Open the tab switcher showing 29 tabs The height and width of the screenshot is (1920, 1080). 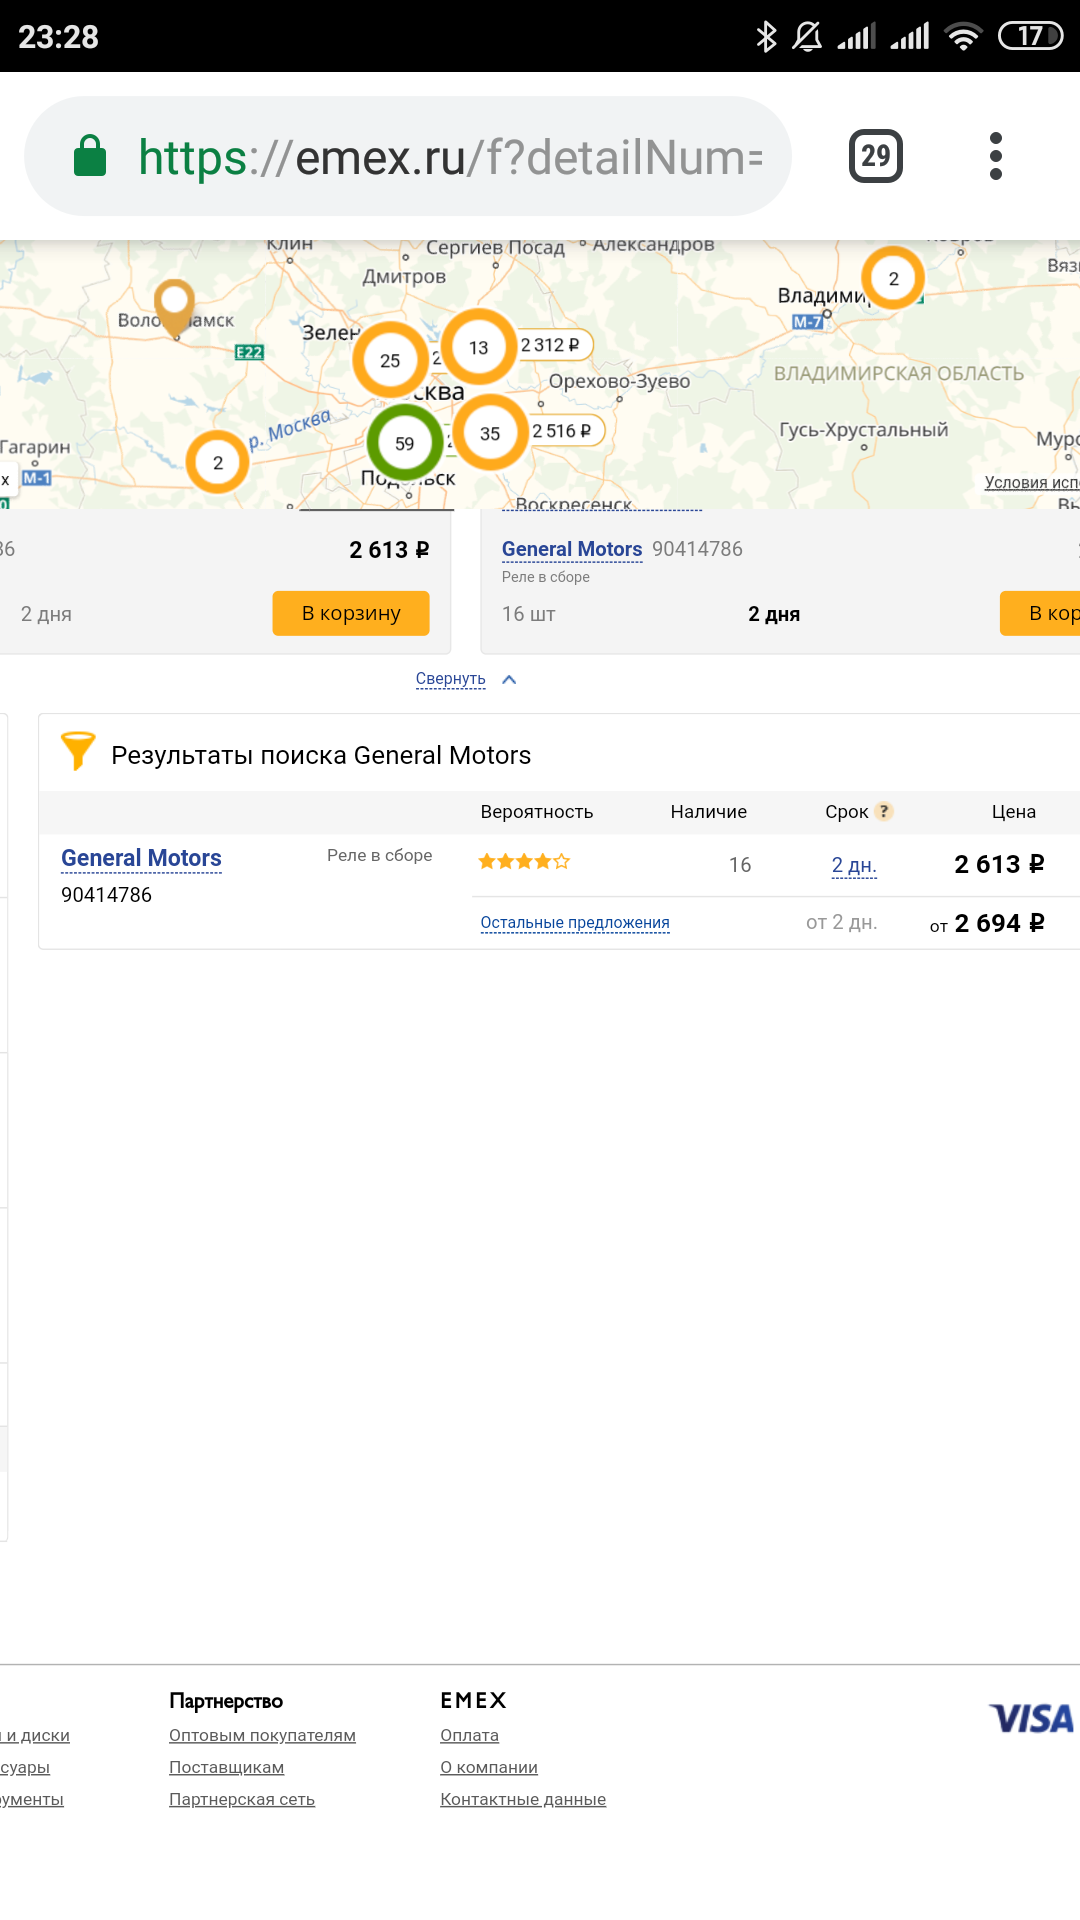(x=875, y=156)
